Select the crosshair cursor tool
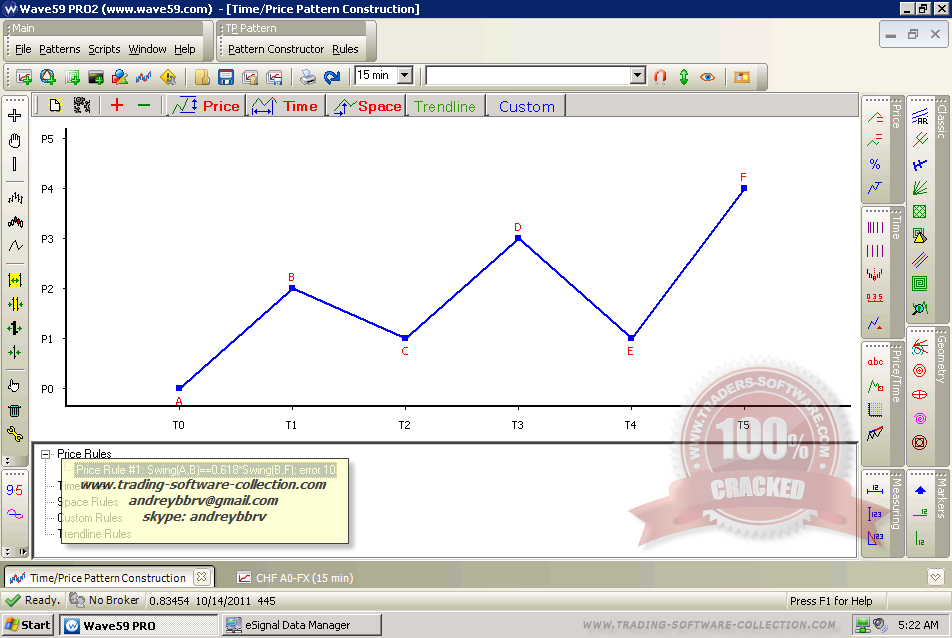 (15, 116)
